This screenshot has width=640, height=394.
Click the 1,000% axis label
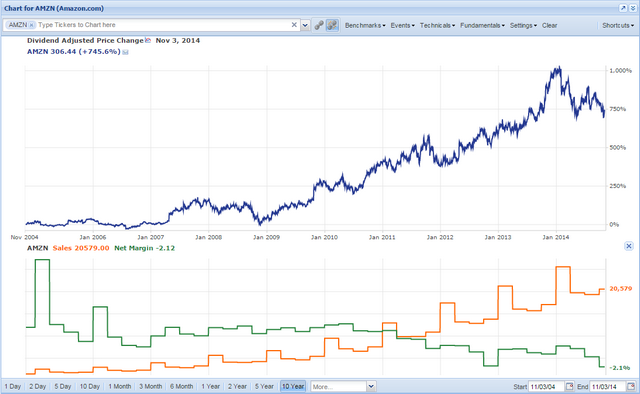tap(620, 71)
